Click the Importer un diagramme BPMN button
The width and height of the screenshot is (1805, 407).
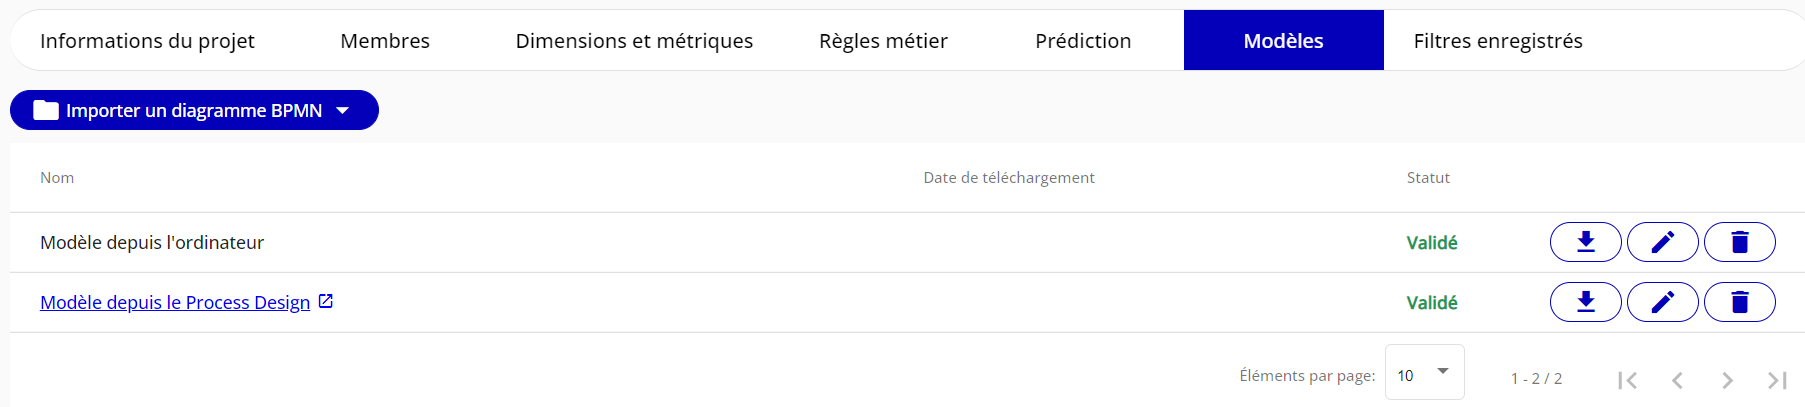pos(180,110)
